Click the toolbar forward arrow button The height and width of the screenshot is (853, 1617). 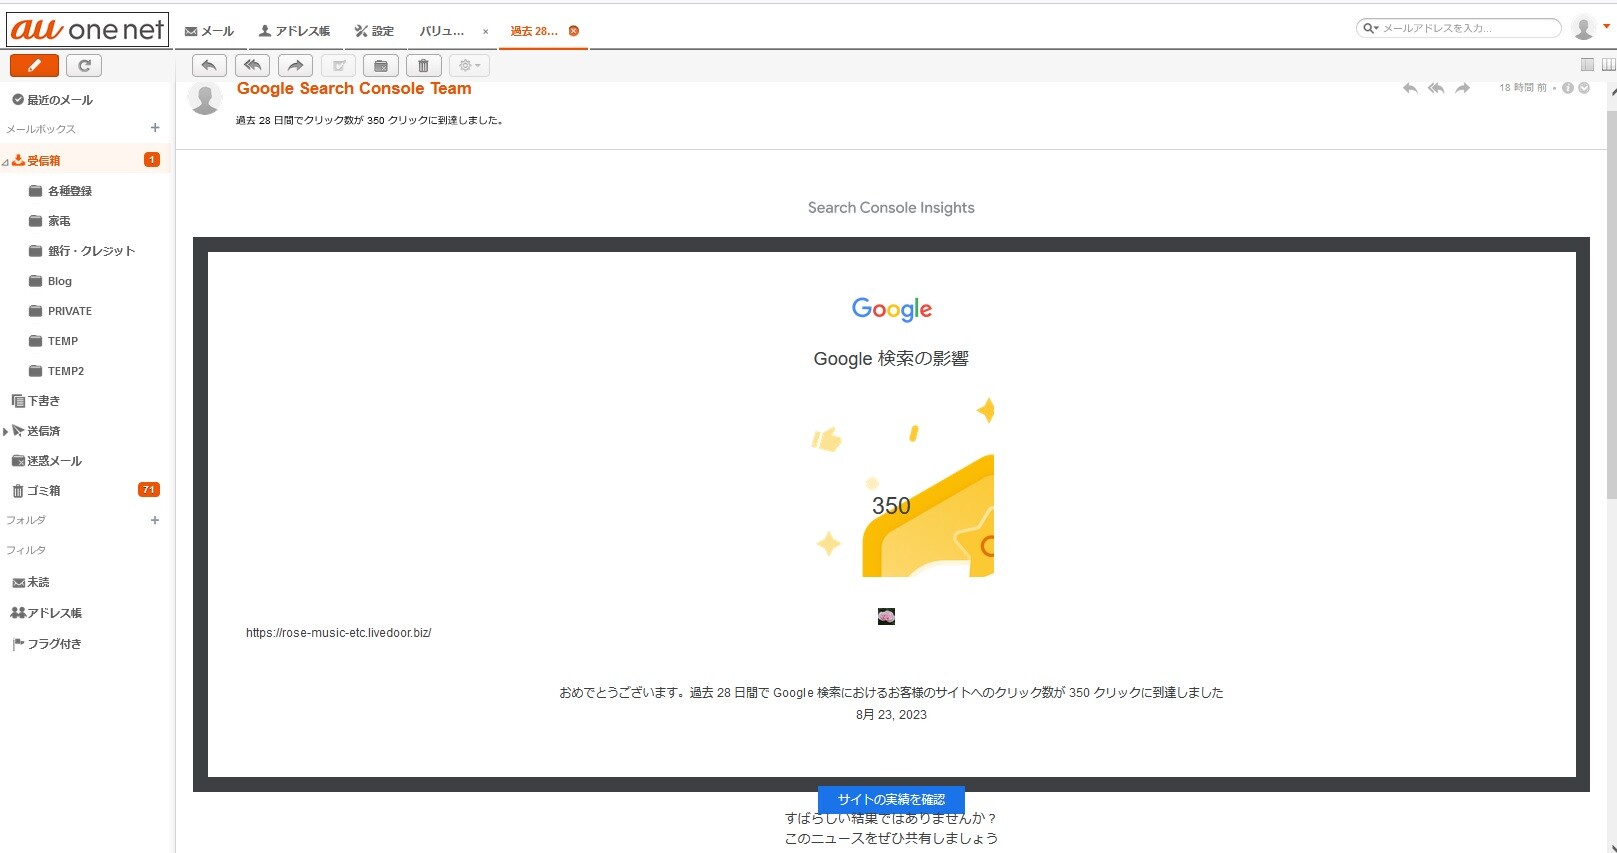(295, 66)
